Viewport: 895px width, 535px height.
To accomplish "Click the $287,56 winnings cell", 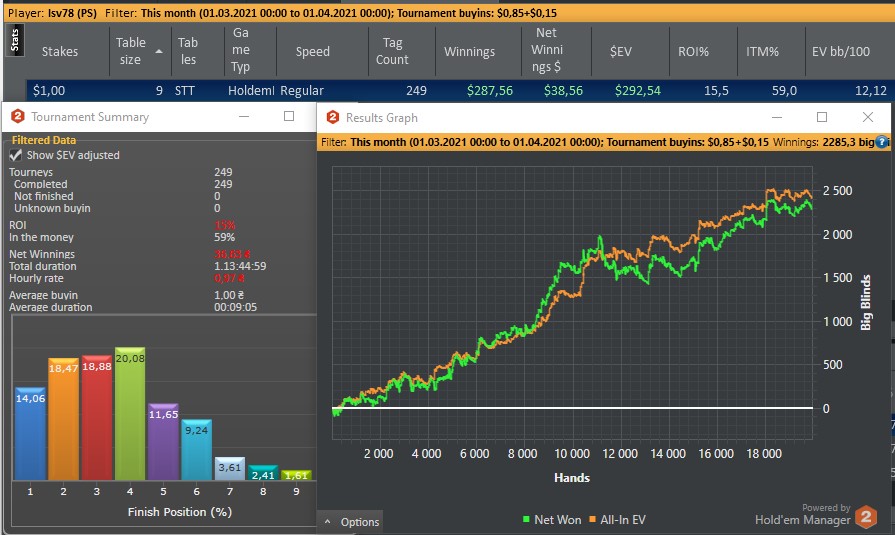I will pyautogui.click(x=490, y=90).
